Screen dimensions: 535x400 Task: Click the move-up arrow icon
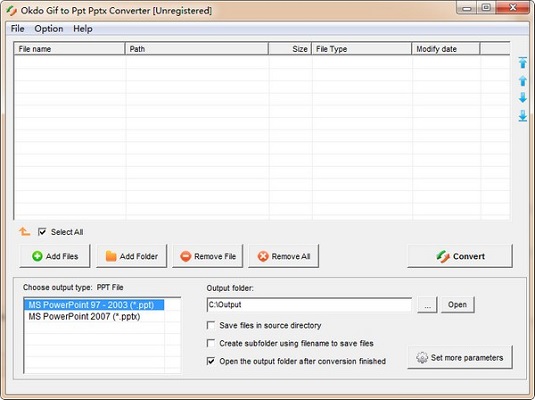coord(522,81)
